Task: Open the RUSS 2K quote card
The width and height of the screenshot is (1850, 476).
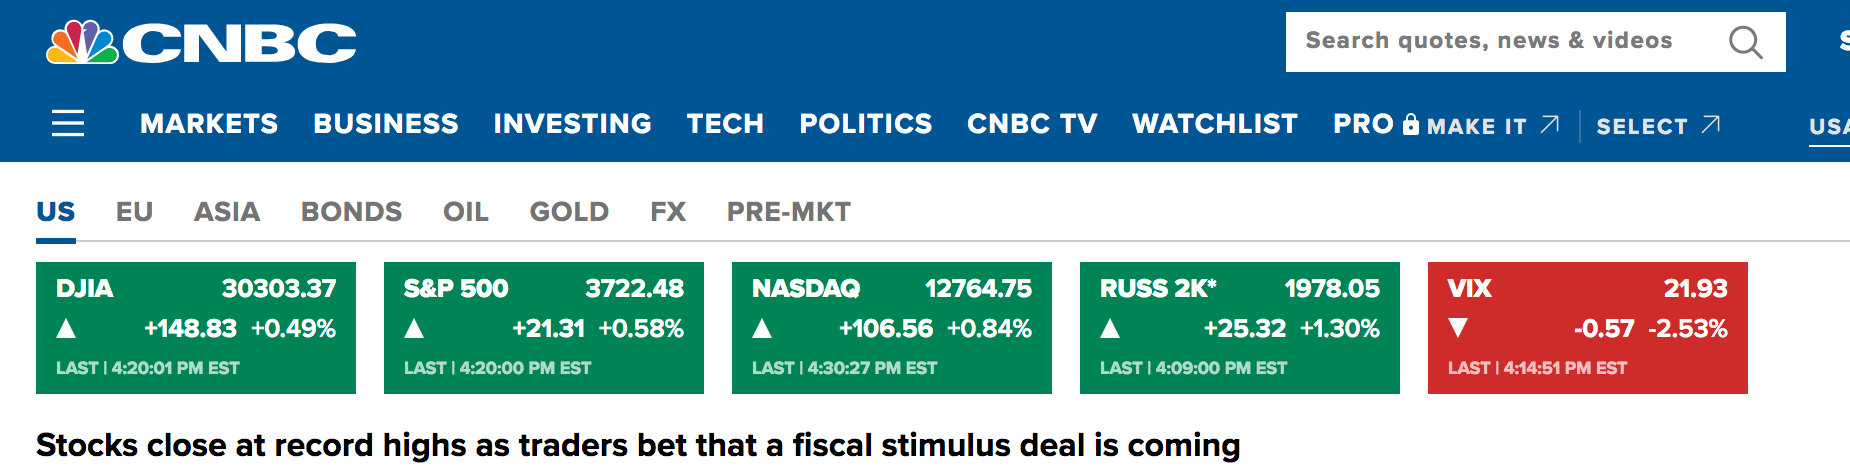Action: pos(1240,328)
